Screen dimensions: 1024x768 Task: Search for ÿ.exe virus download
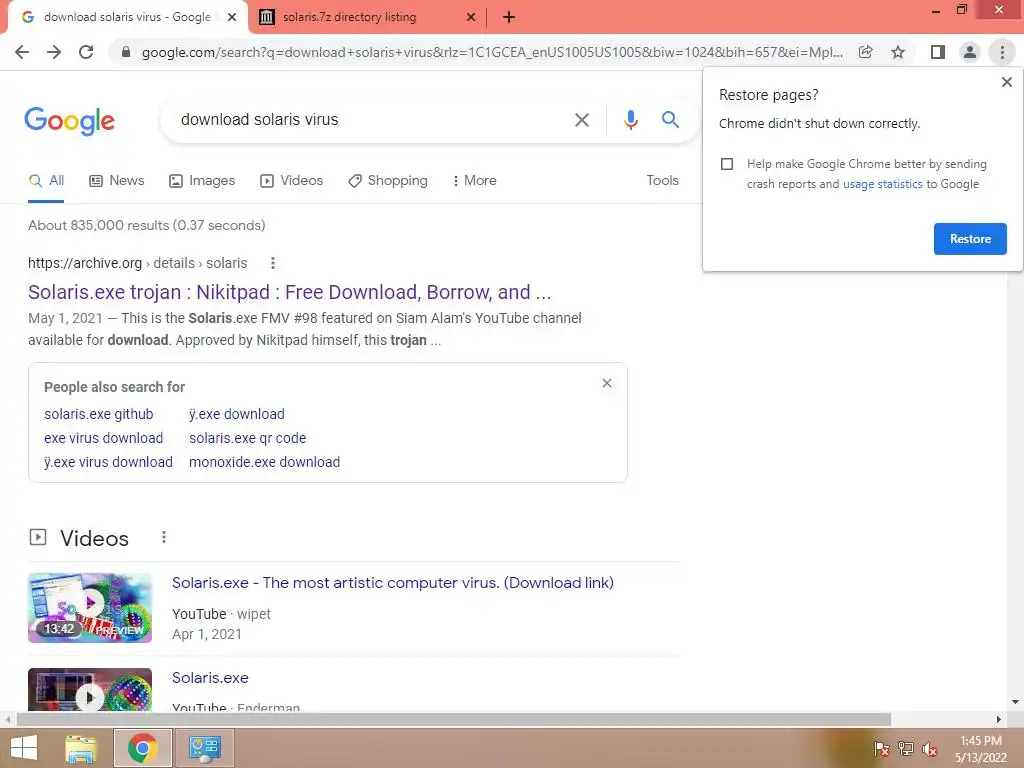point(108,462)
